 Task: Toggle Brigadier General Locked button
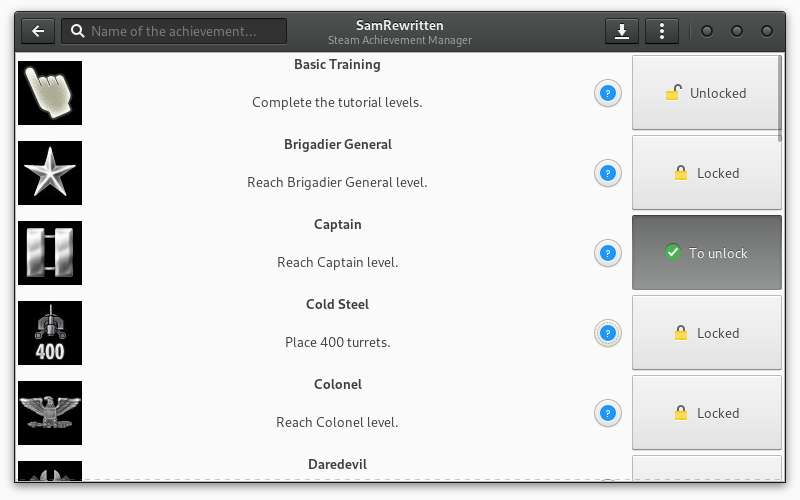pos(707,173)
